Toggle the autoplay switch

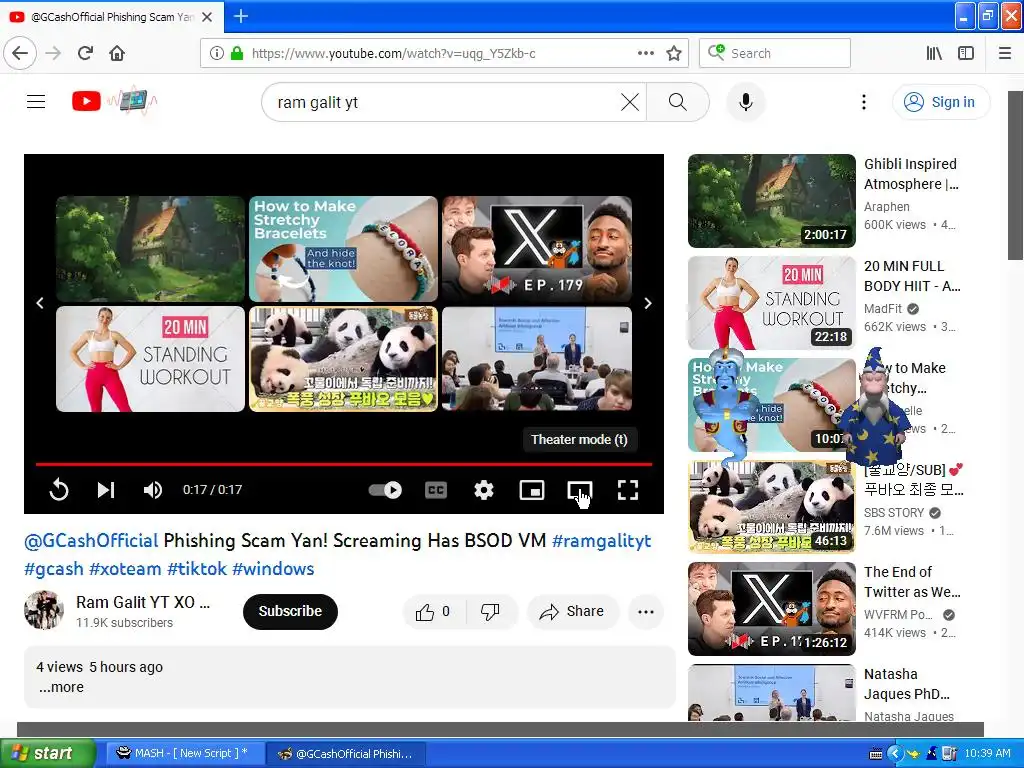[385, 490]
